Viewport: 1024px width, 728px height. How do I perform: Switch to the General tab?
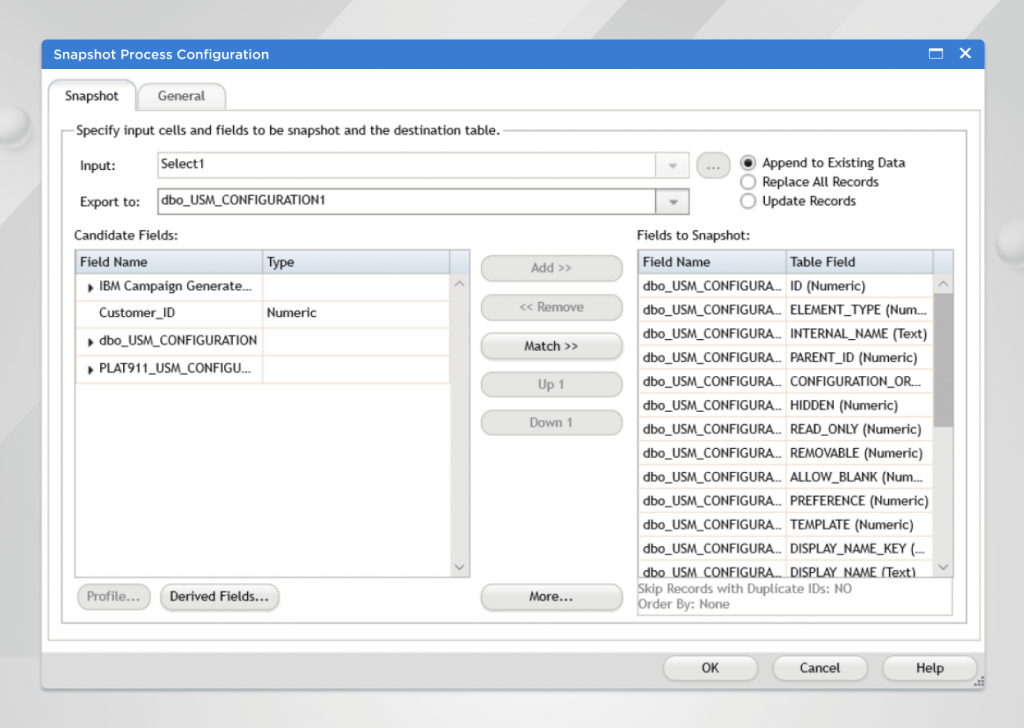click(x=181, y=96)
